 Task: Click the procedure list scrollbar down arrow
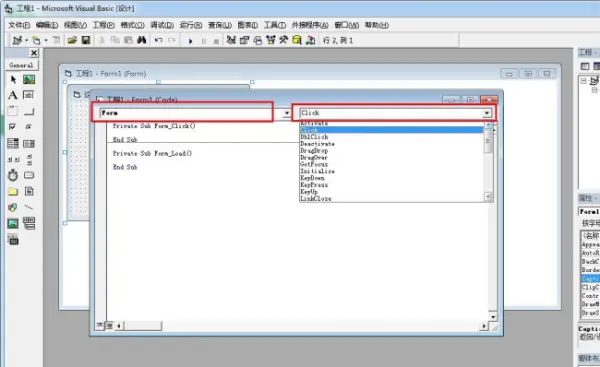tap(488, 197)
